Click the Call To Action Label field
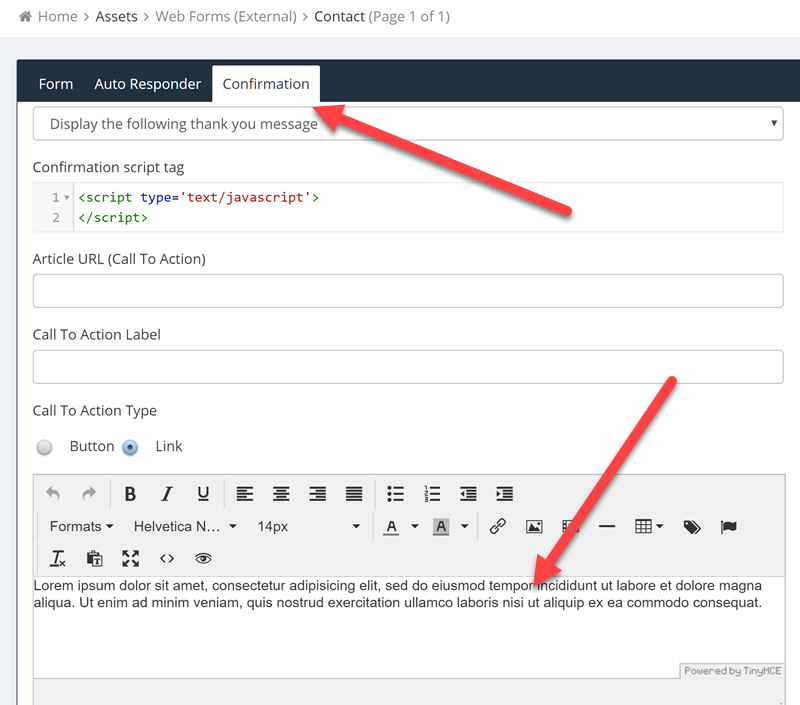Image resolution: width=800 pixels, height=705 pixels. 408,367
